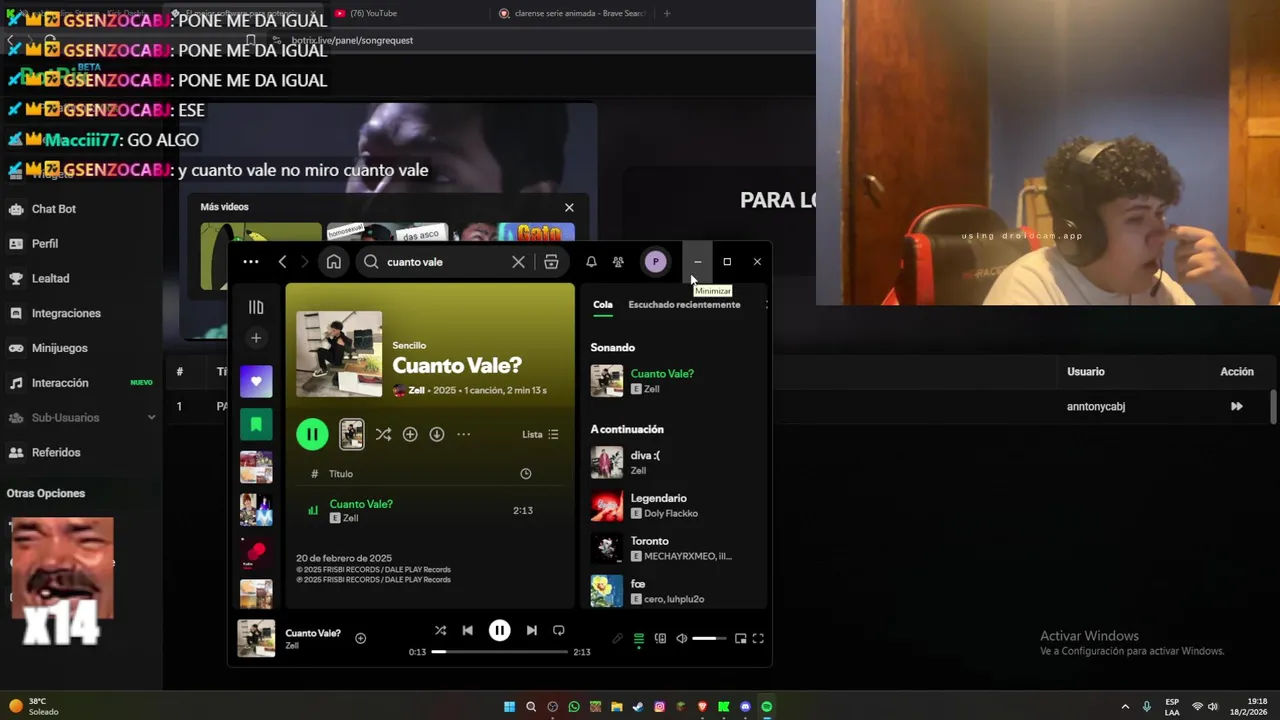Open Steam from the taskbar
Screen dimensions: 1280x720
coord(638,707)
